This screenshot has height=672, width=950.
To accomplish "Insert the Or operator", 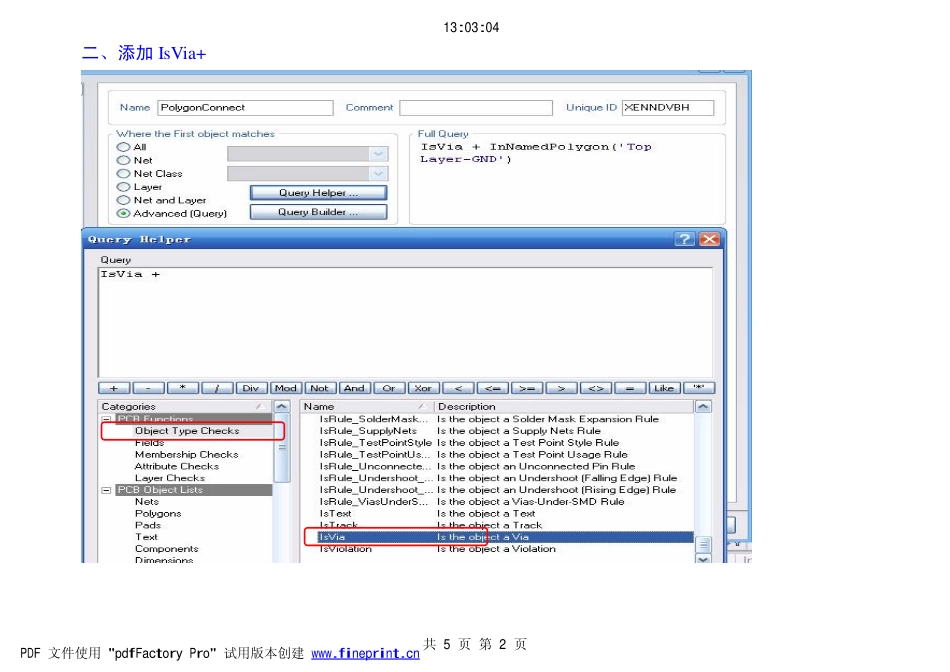I will tap(390, 388).
